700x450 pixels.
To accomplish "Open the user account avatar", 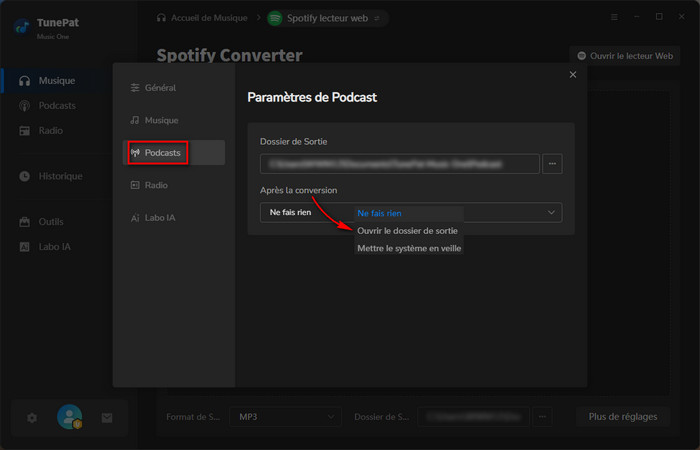I will coord(70,417).
